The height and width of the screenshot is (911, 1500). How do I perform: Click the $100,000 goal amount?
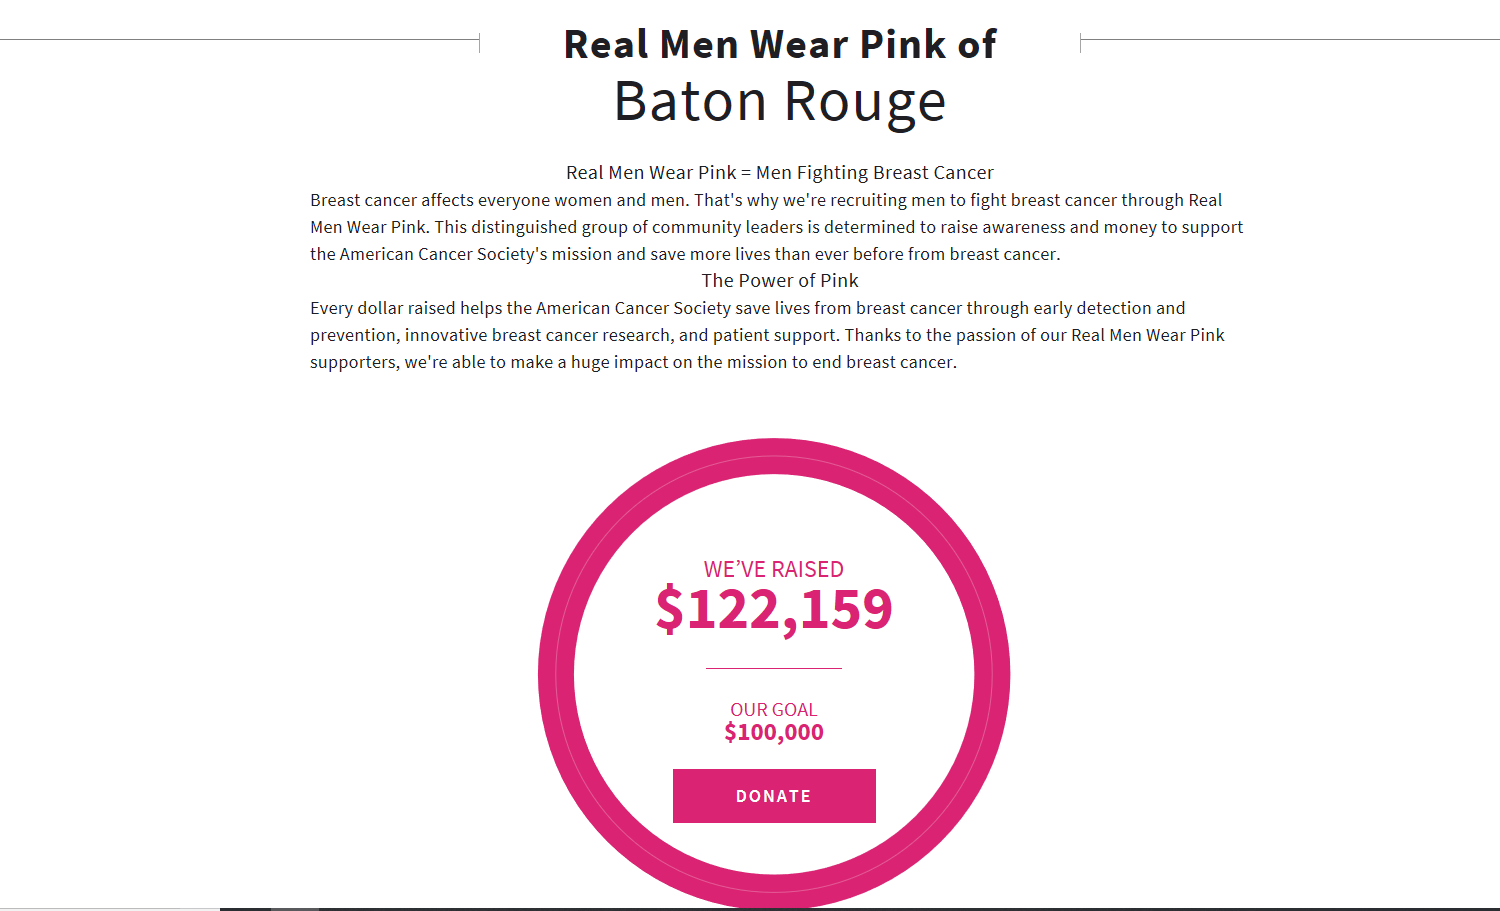(774, 732)
